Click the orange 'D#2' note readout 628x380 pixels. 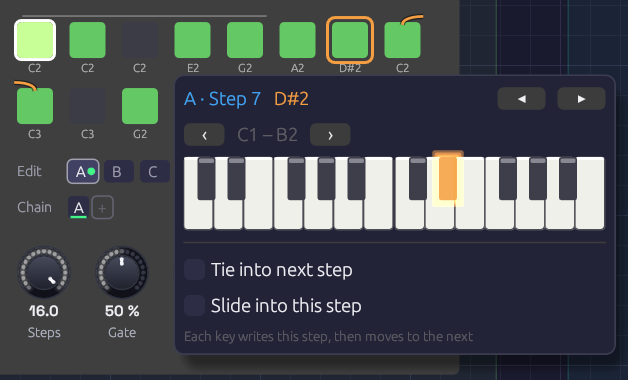tap(292, 99)
